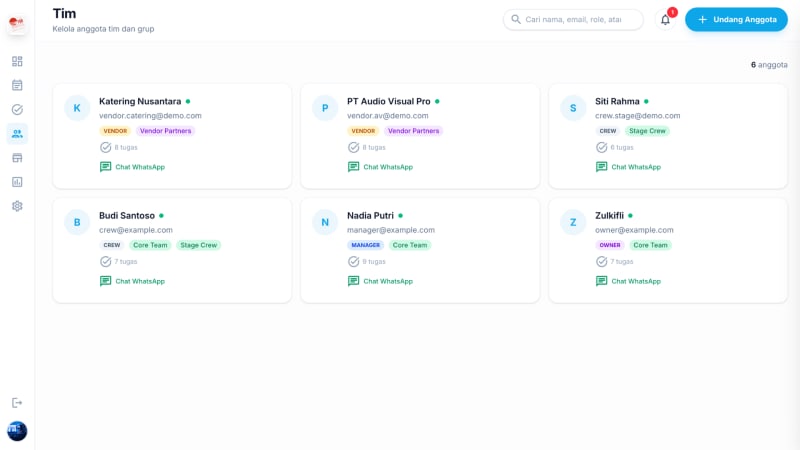Focus the member search field

[573, 19]
